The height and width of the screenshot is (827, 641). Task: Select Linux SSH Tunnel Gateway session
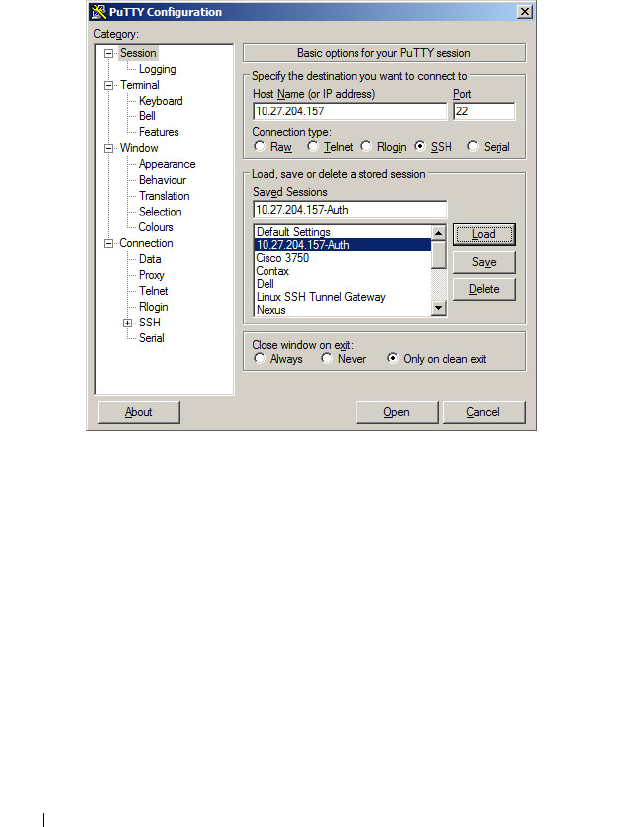pos(343,297)
